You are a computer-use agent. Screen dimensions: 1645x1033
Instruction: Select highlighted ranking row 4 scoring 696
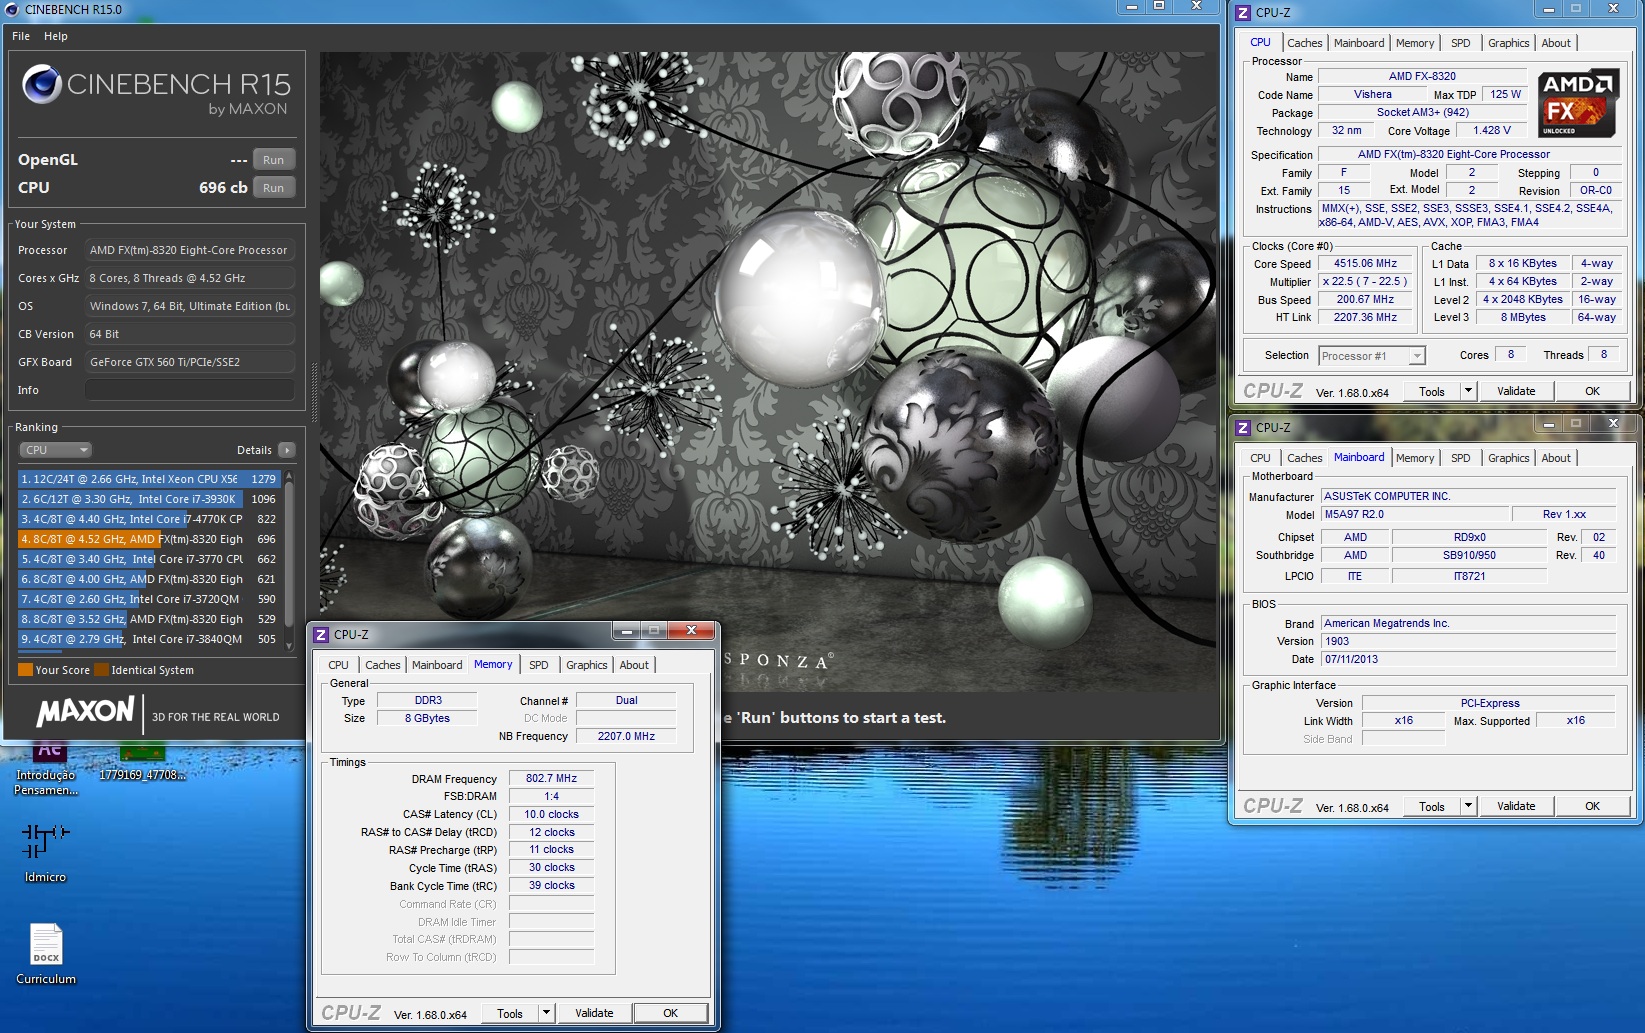point(149,539)
